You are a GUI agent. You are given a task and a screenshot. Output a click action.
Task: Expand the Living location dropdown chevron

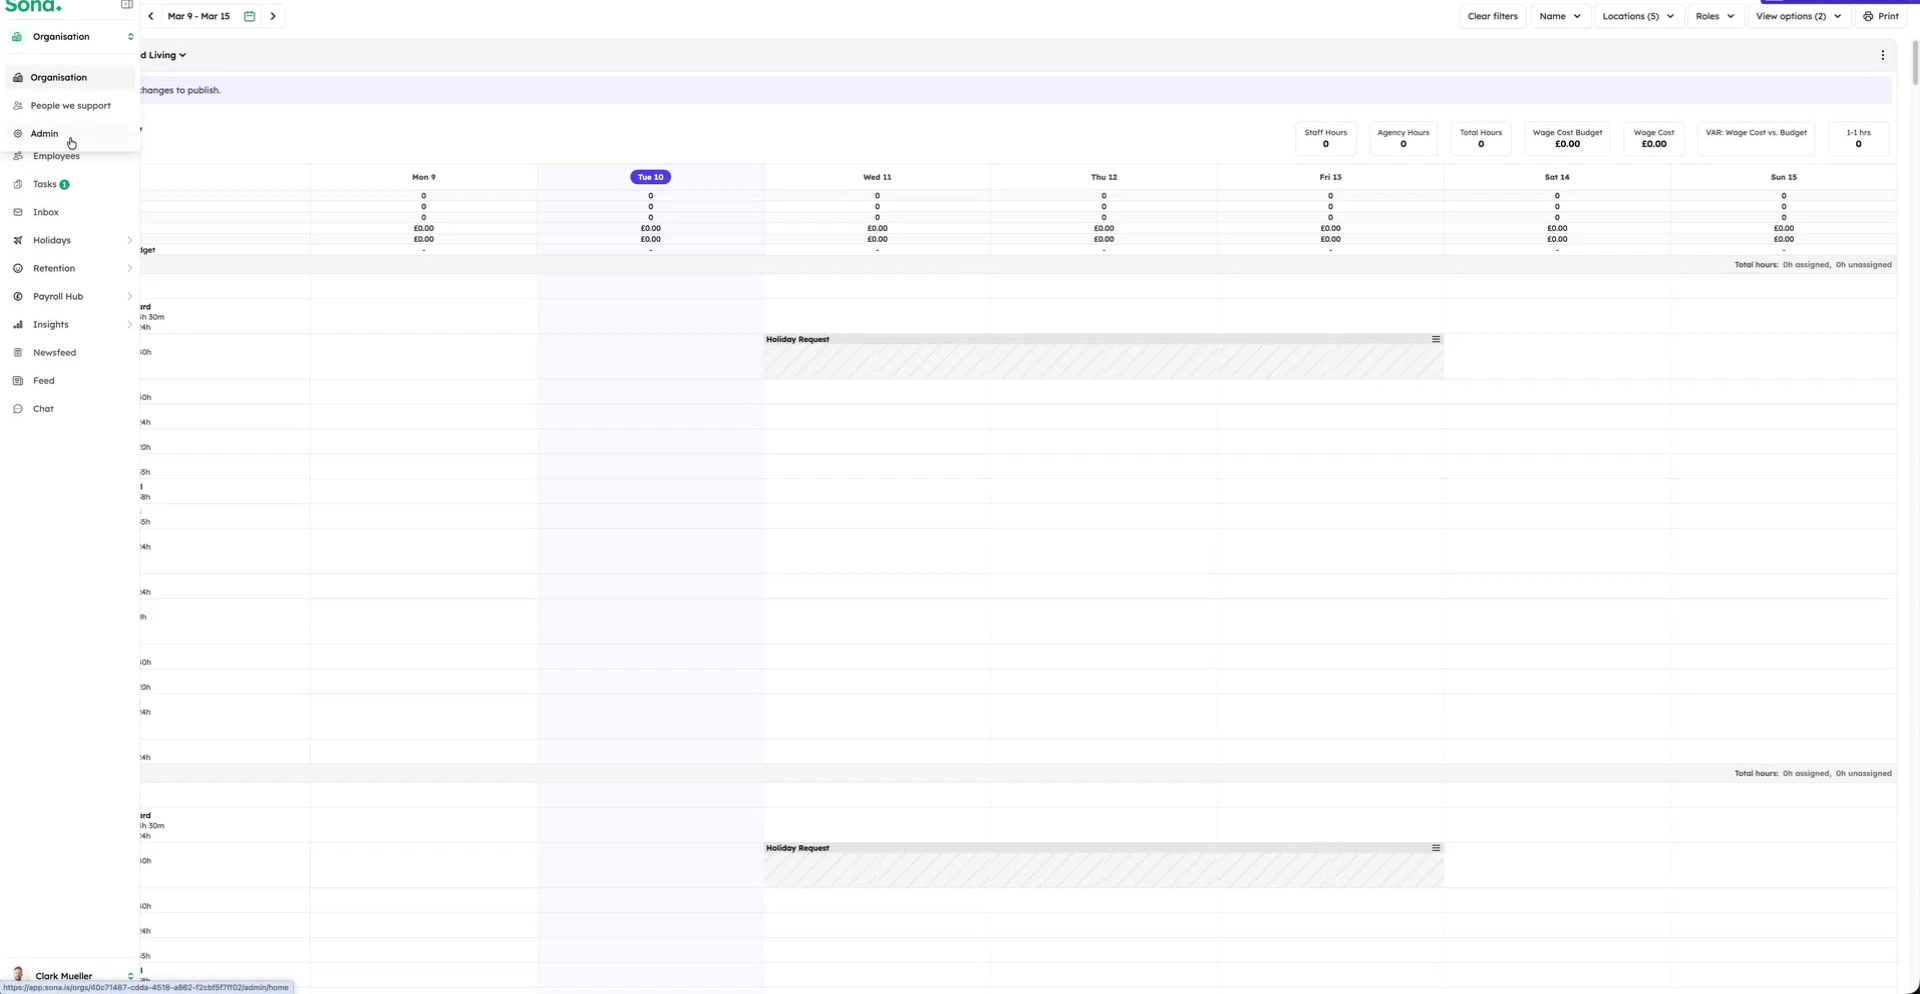coord(182,55)
